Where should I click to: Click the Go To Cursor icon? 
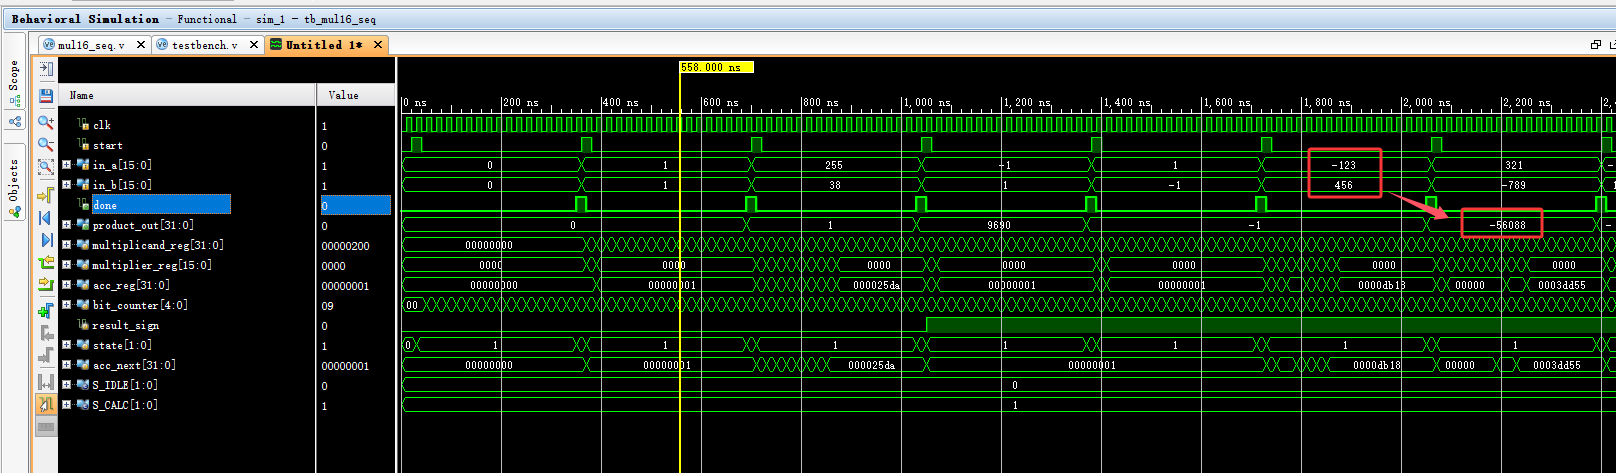click(46, 194)
